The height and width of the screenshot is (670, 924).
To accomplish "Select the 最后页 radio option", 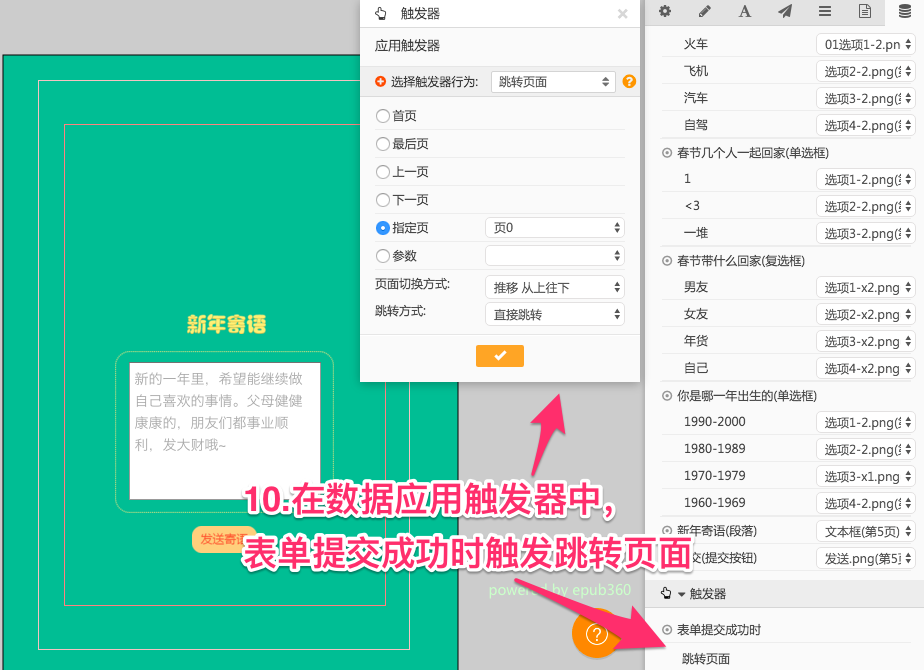I will point(383,144).
